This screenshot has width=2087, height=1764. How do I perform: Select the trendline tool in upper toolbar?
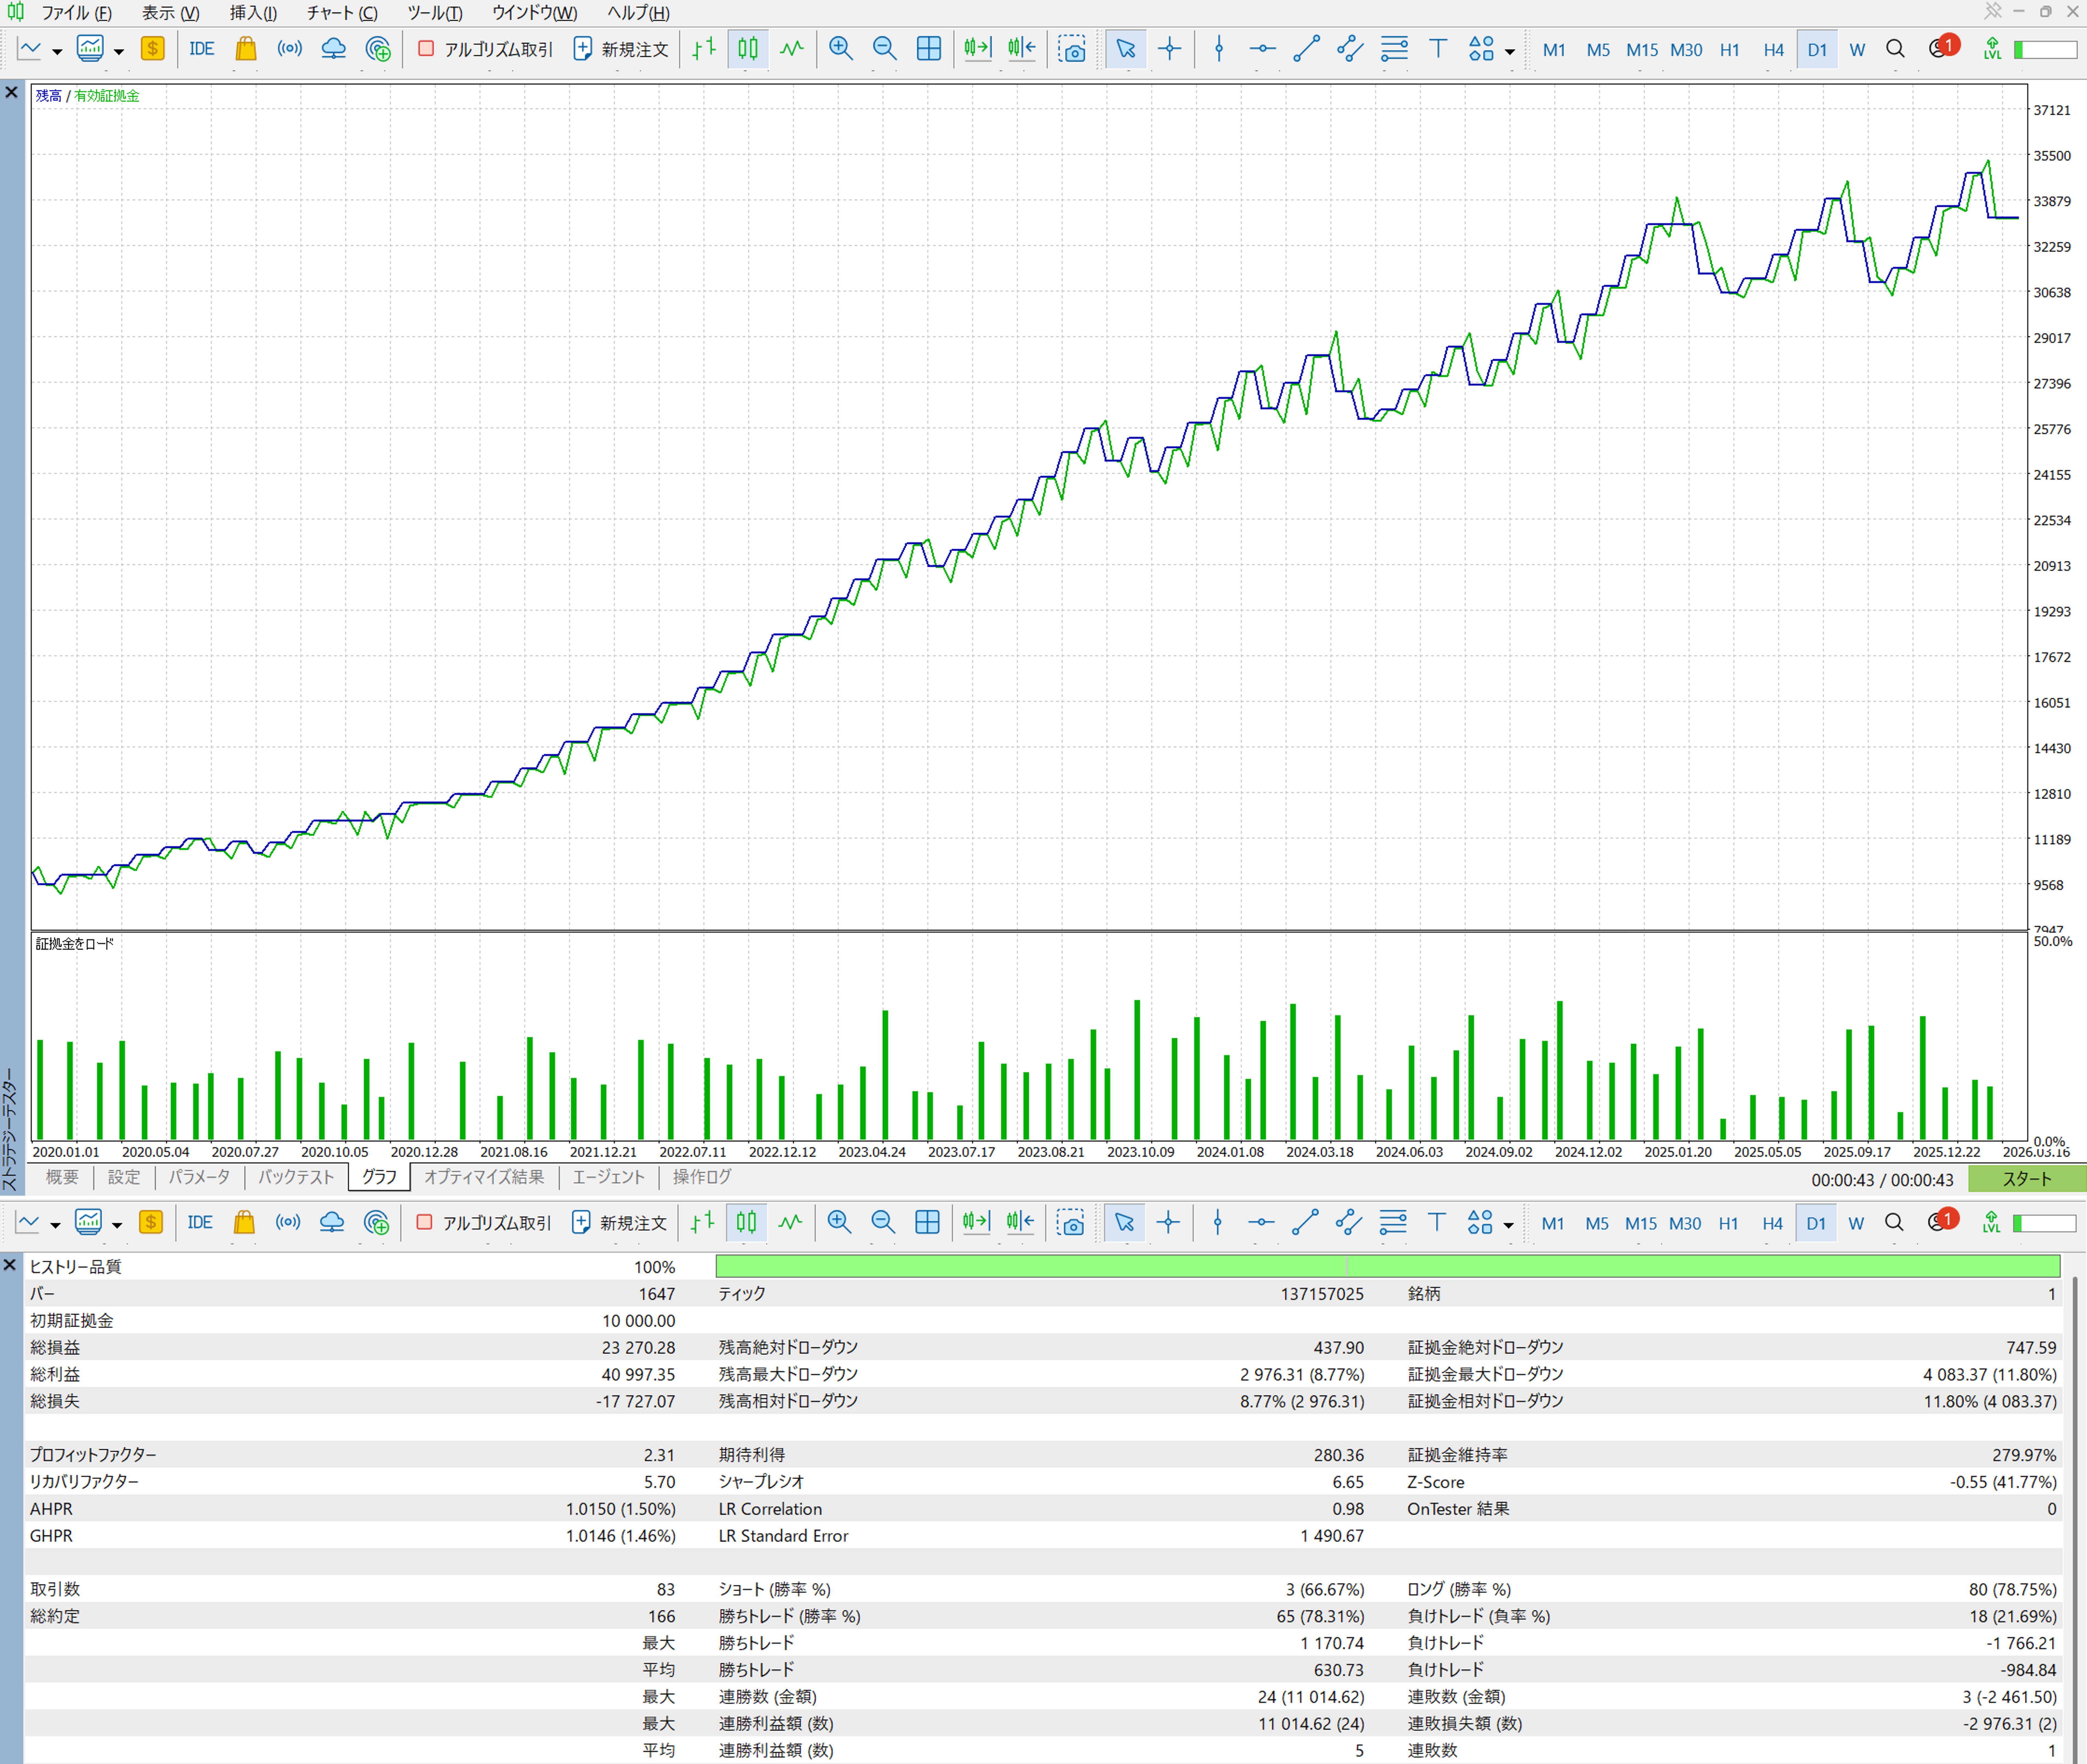click(1306, 49)
